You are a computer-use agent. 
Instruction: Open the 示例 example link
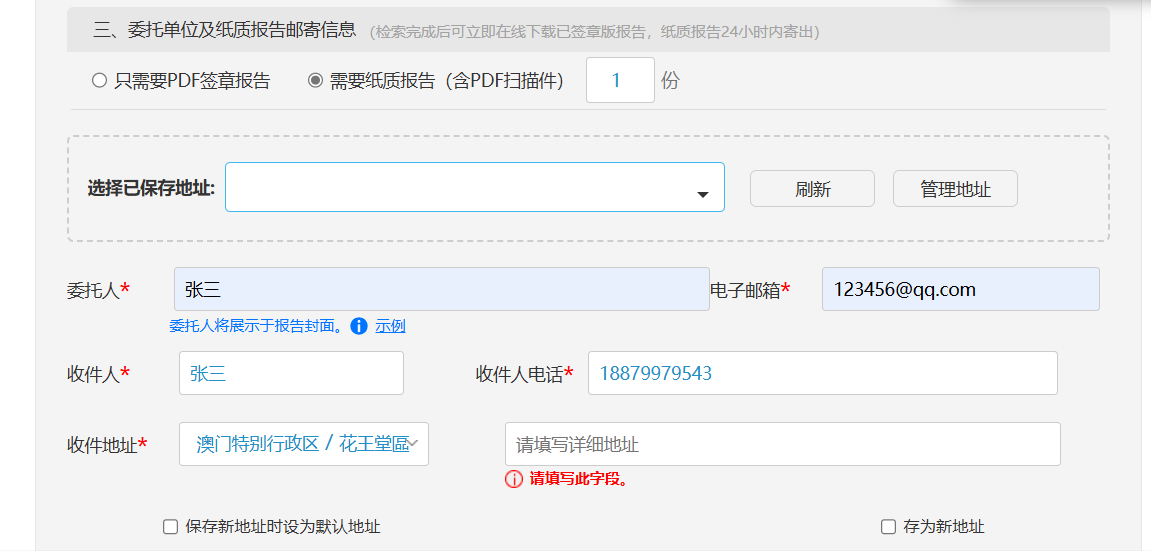(x=390, y=326)
